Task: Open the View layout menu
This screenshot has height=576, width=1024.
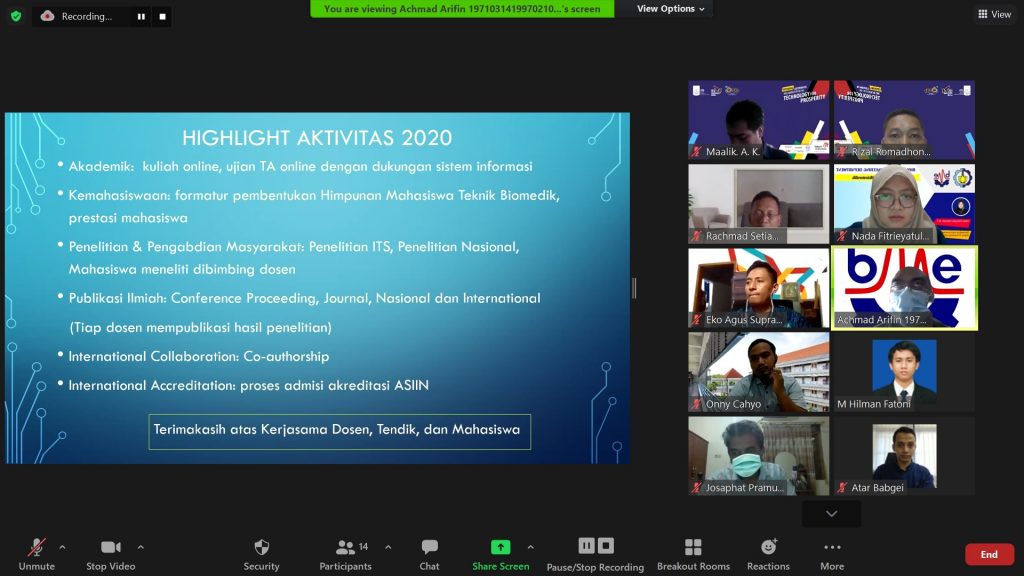Action: point(994,14)
